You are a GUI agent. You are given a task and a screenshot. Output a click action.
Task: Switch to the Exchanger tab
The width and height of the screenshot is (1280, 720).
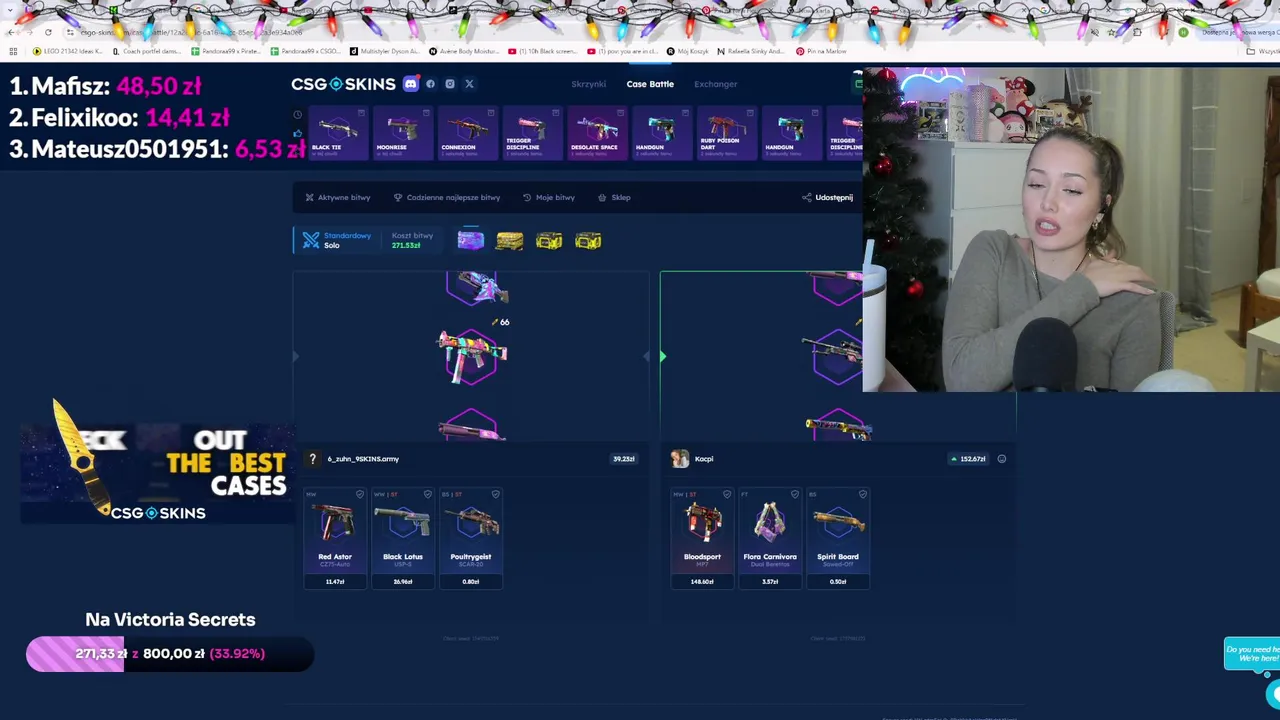[716, 84]
